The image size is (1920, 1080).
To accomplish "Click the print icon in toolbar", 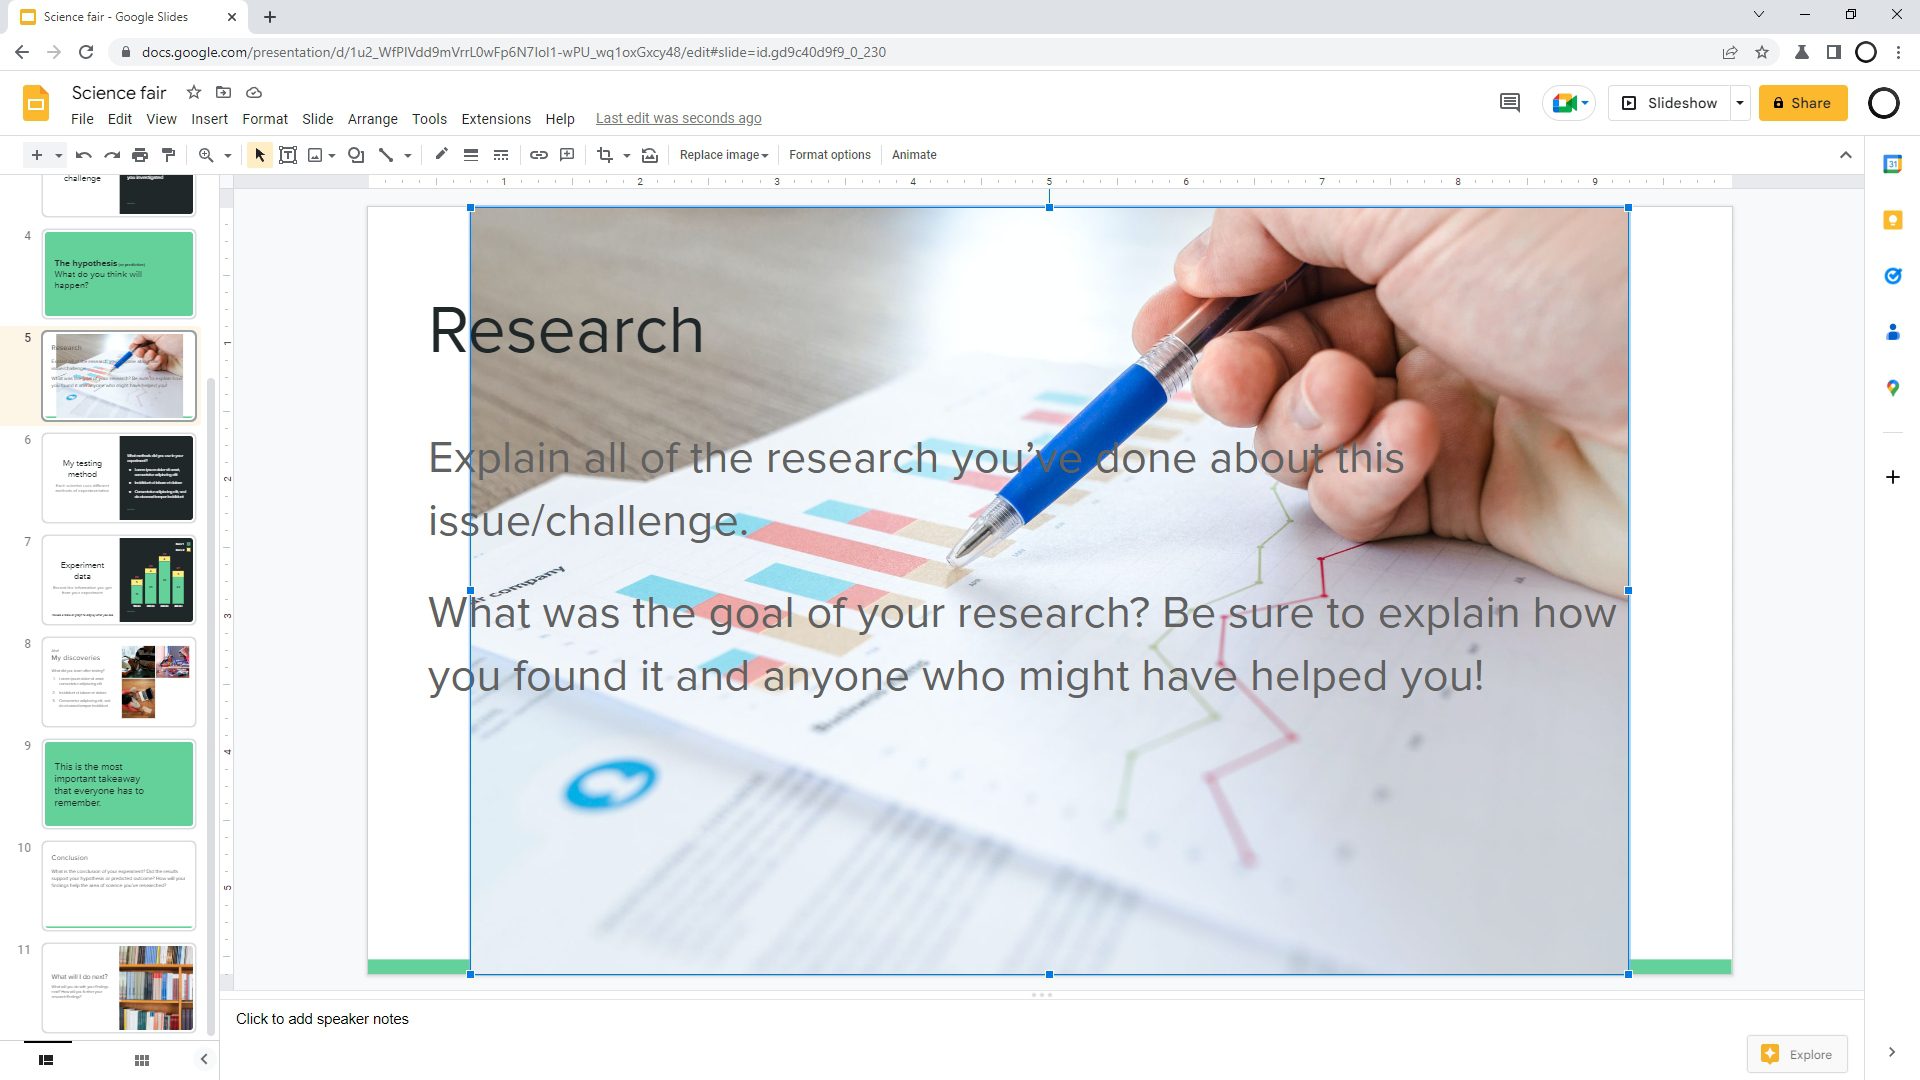I will [140, 154].
